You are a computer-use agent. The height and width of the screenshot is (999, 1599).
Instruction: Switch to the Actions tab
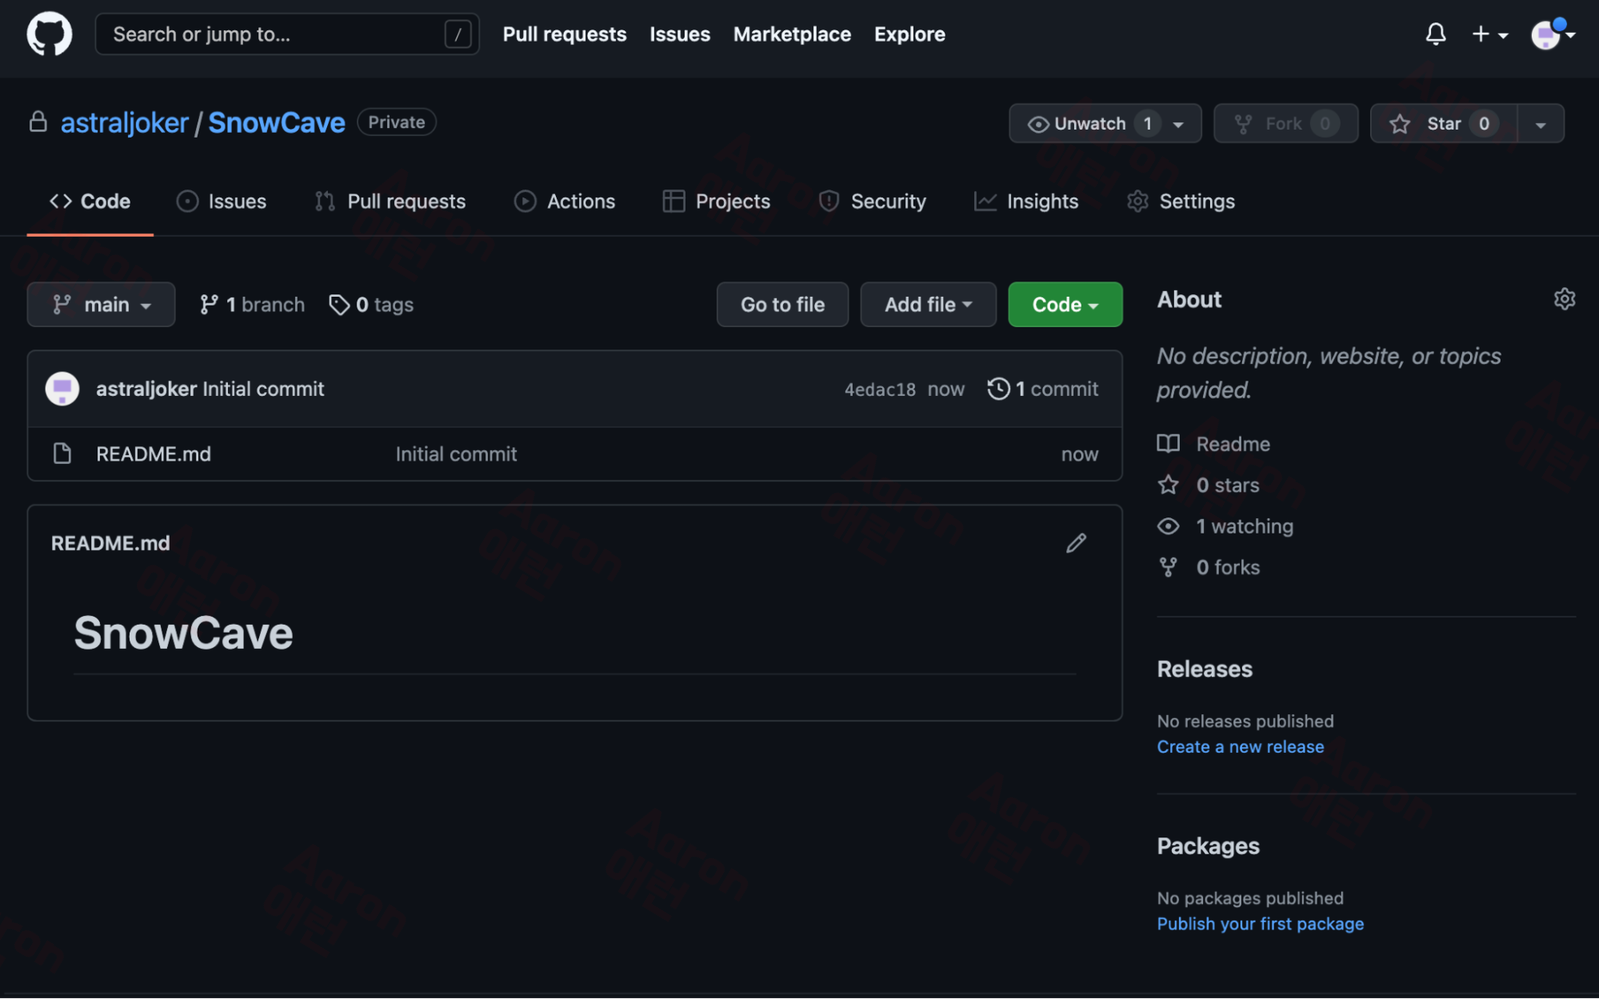tap(564, 201)
